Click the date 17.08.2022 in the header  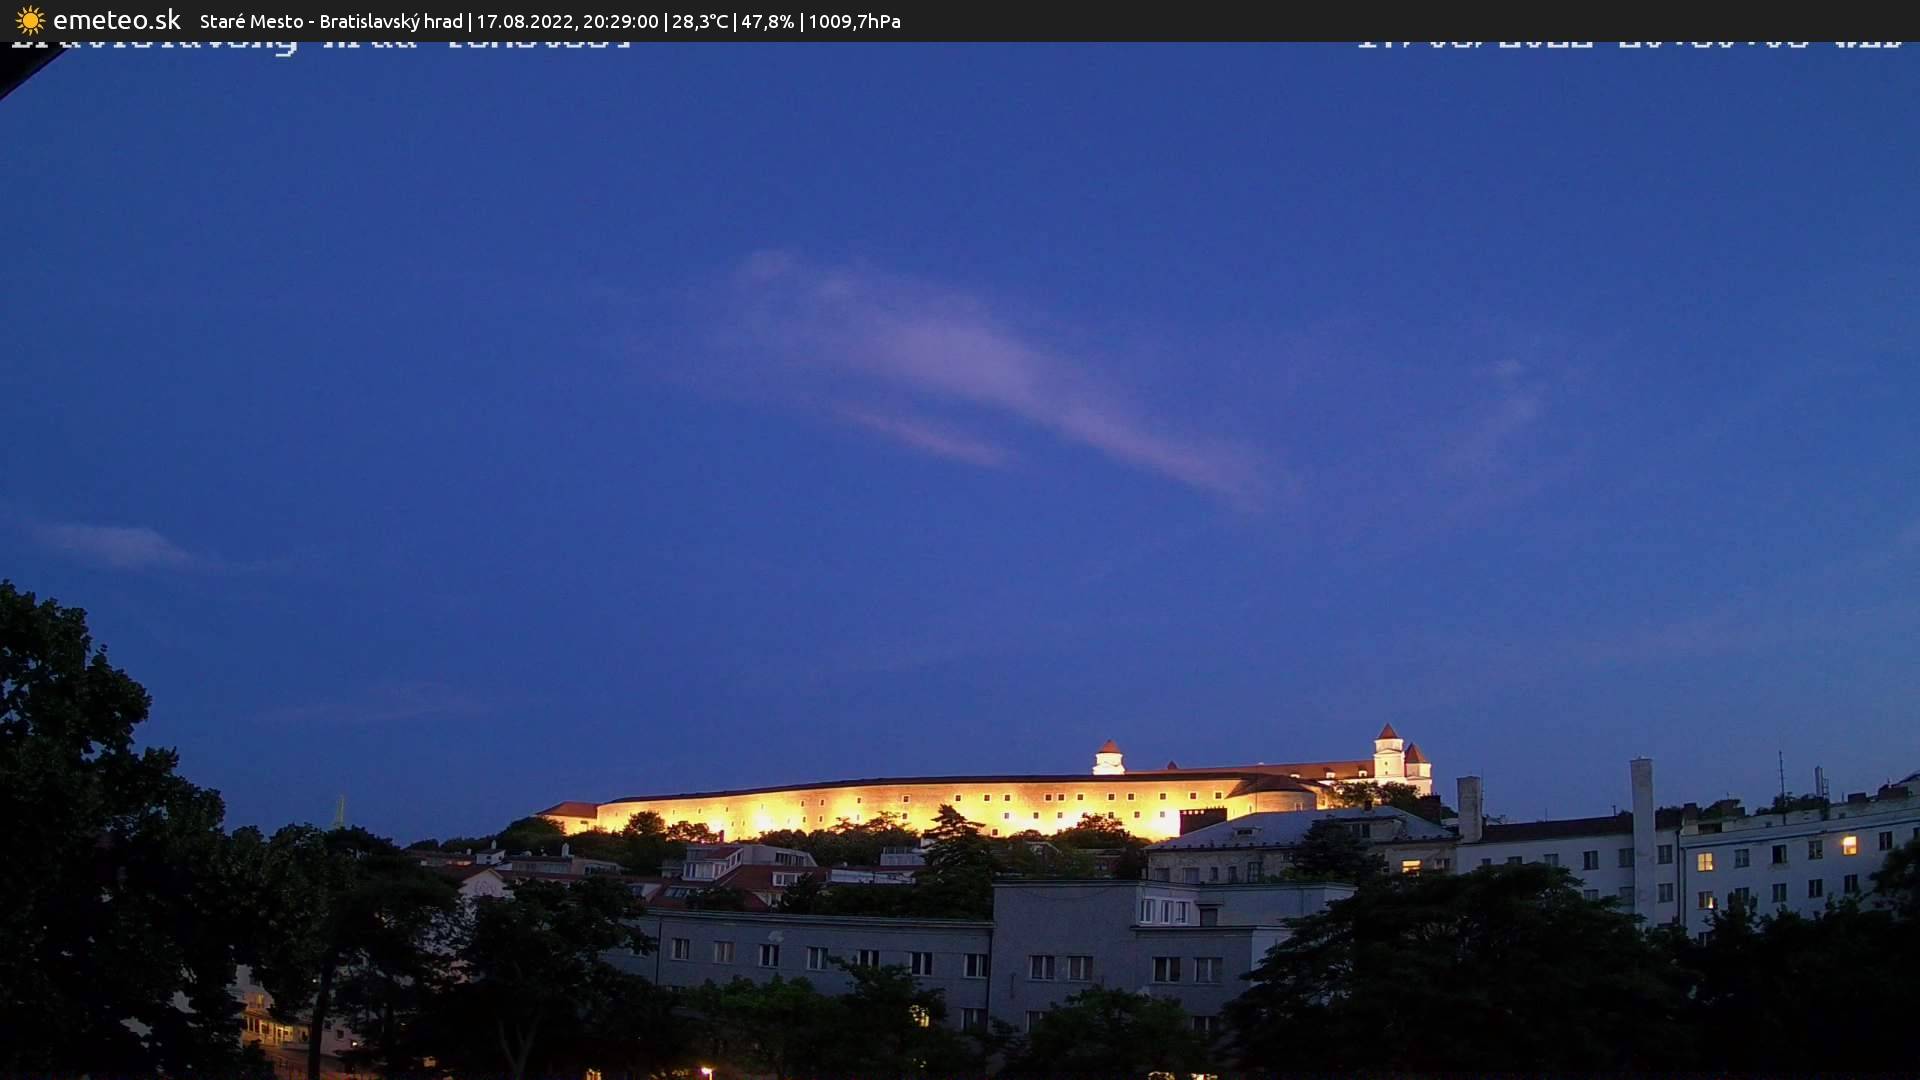pos(527,21)
